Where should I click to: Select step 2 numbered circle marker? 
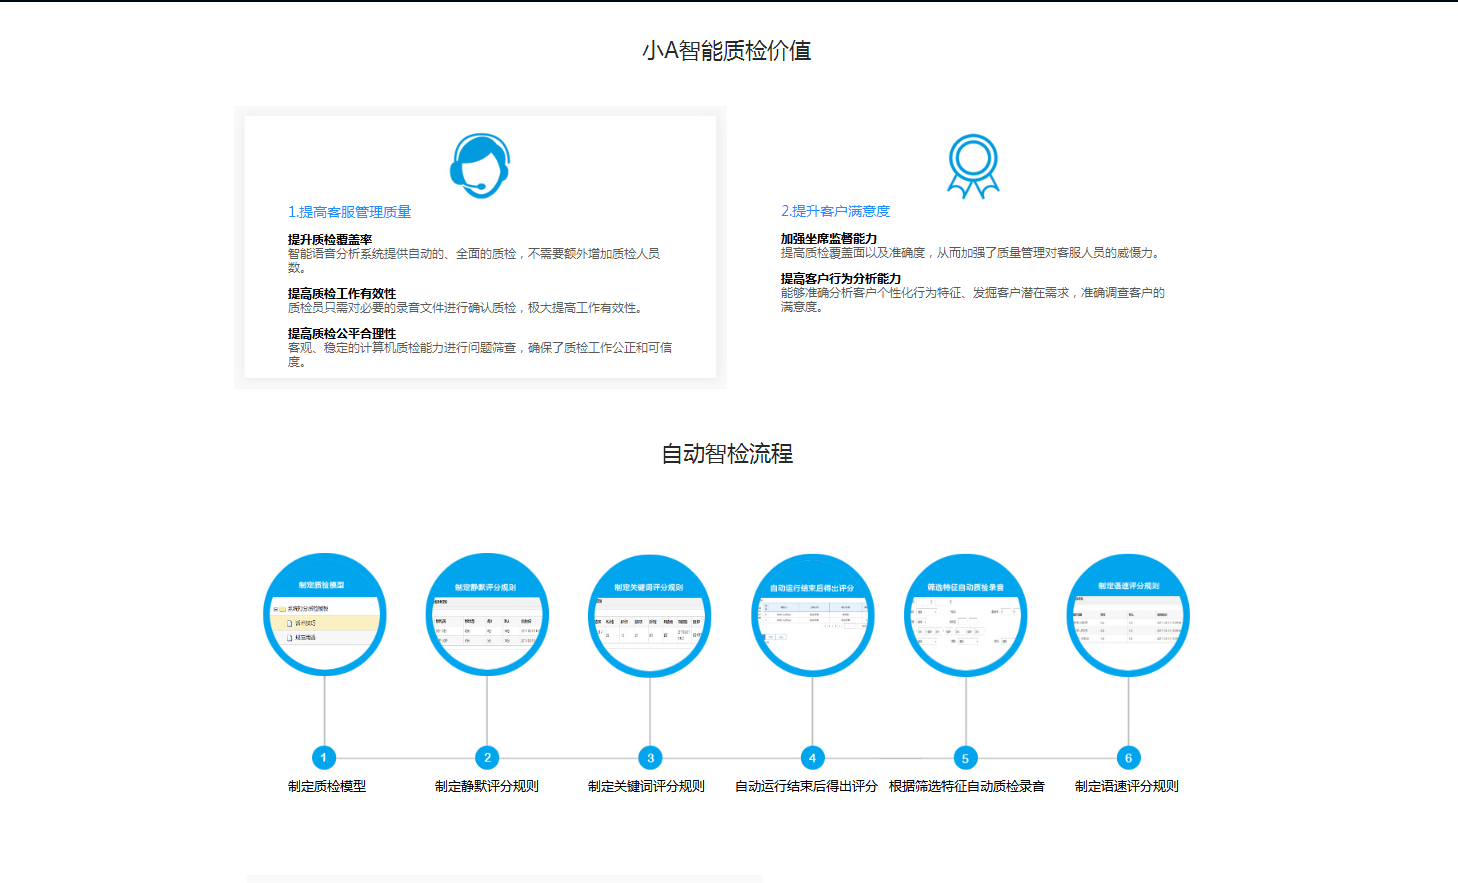(x=487, y=758)
